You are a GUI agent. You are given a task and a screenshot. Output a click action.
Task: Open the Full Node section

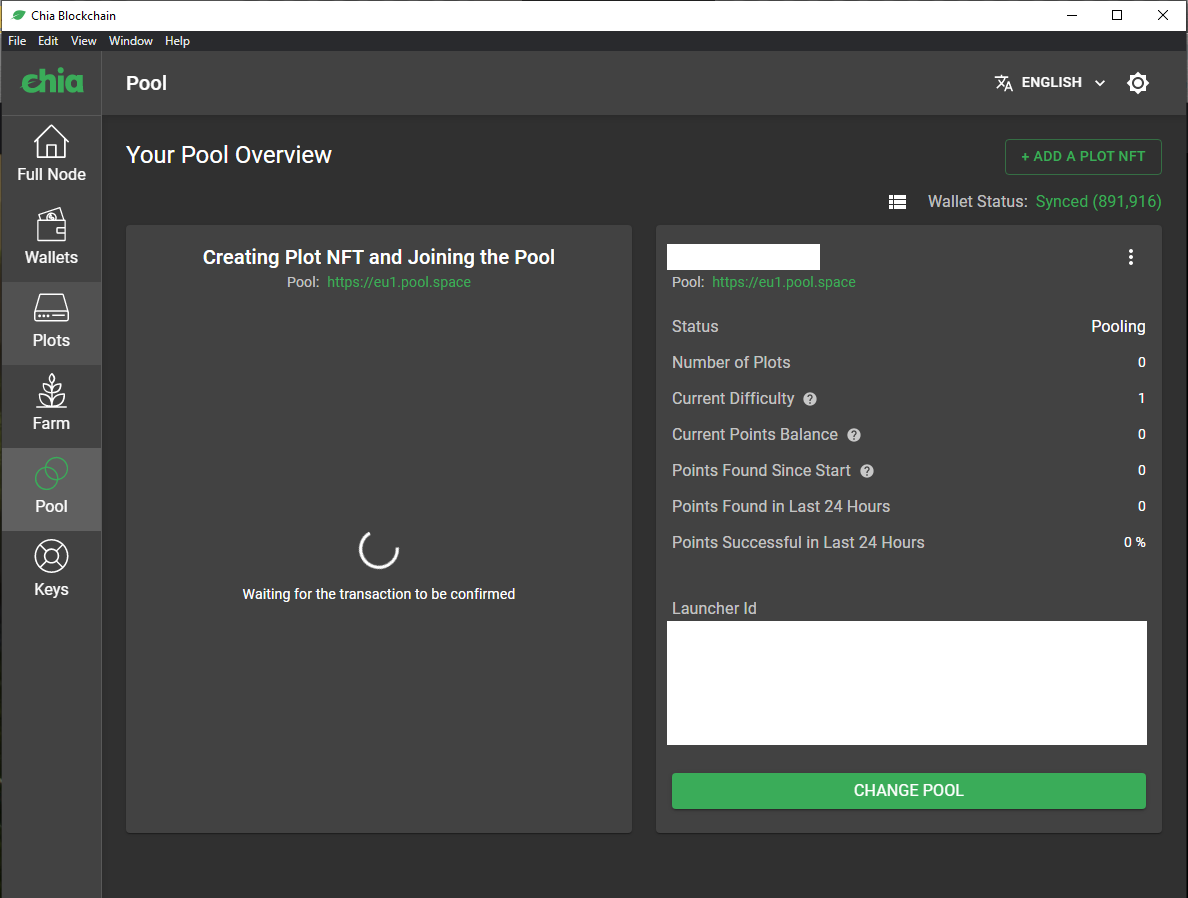tap(52, 153)
